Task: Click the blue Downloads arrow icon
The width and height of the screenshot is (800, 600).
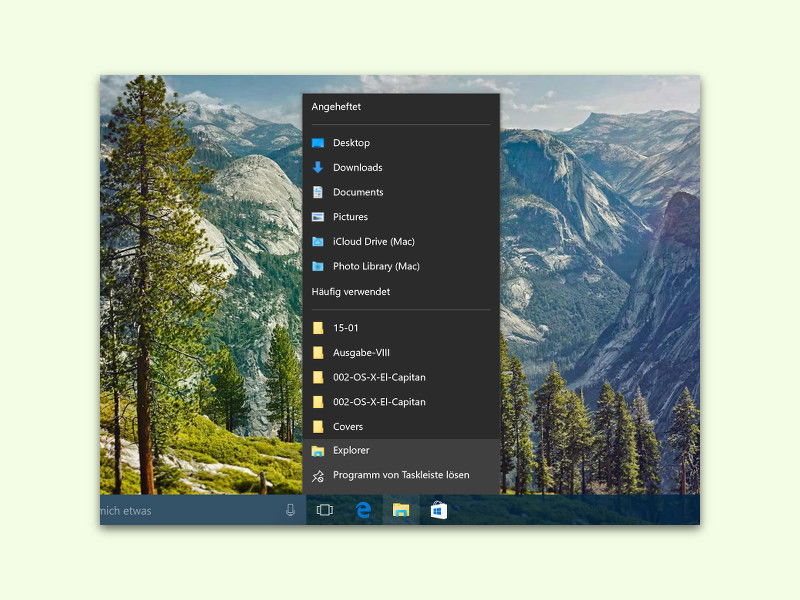Action: [318, 167]
